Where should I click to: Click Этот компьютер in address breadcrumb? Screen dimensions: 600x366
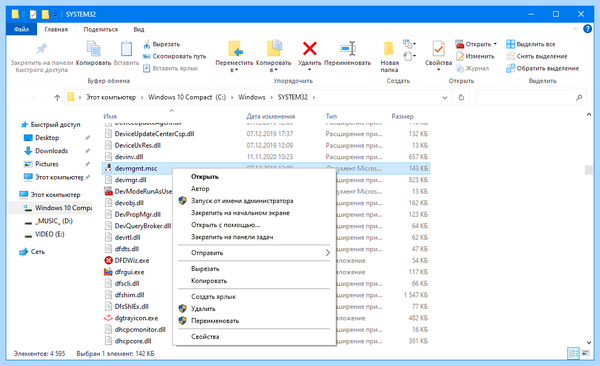(111, 97)
